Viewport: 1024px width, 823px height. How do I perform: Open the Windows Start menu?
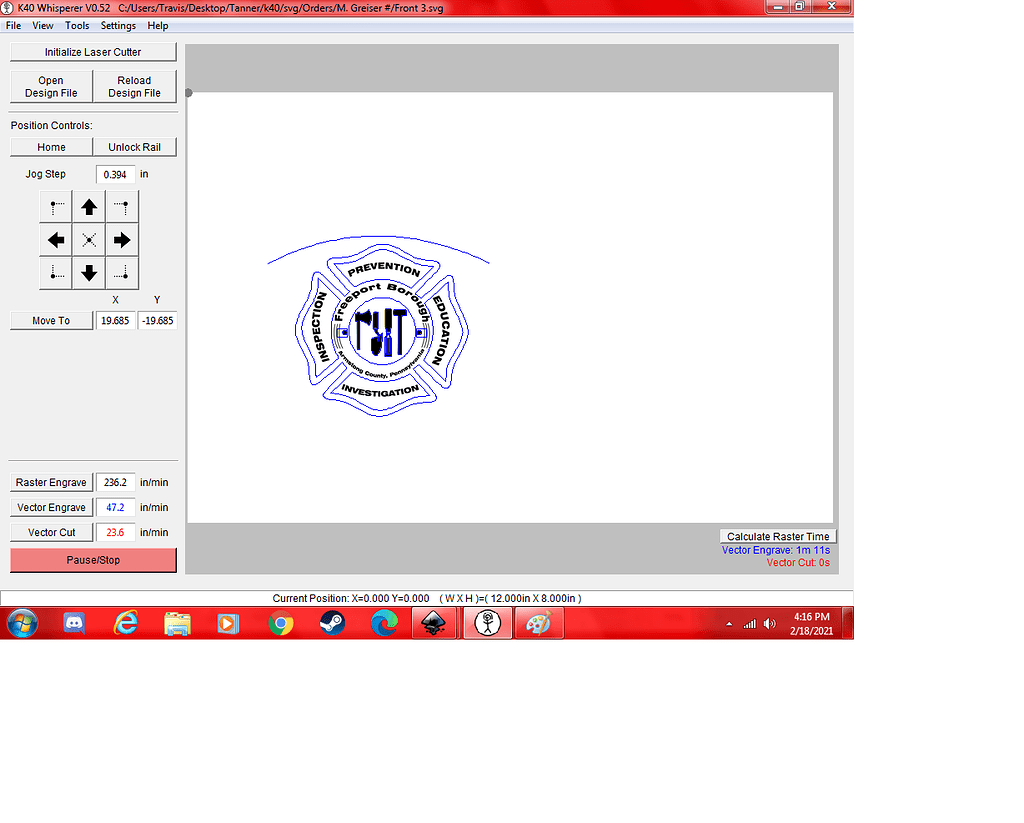click(23, 623)
